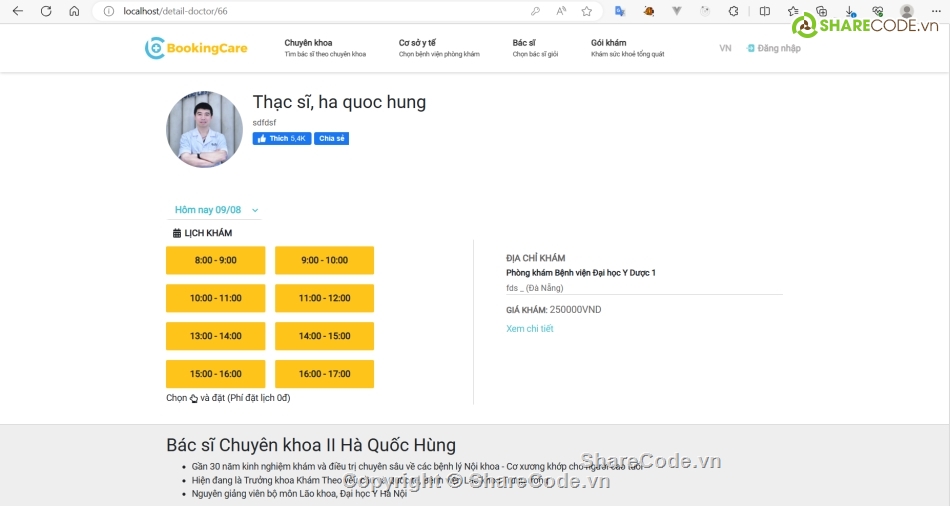Click the Xem chi tiết link
Image resolution: width=950 pixels, height=506 pixels.
click(x=529, y=329)
